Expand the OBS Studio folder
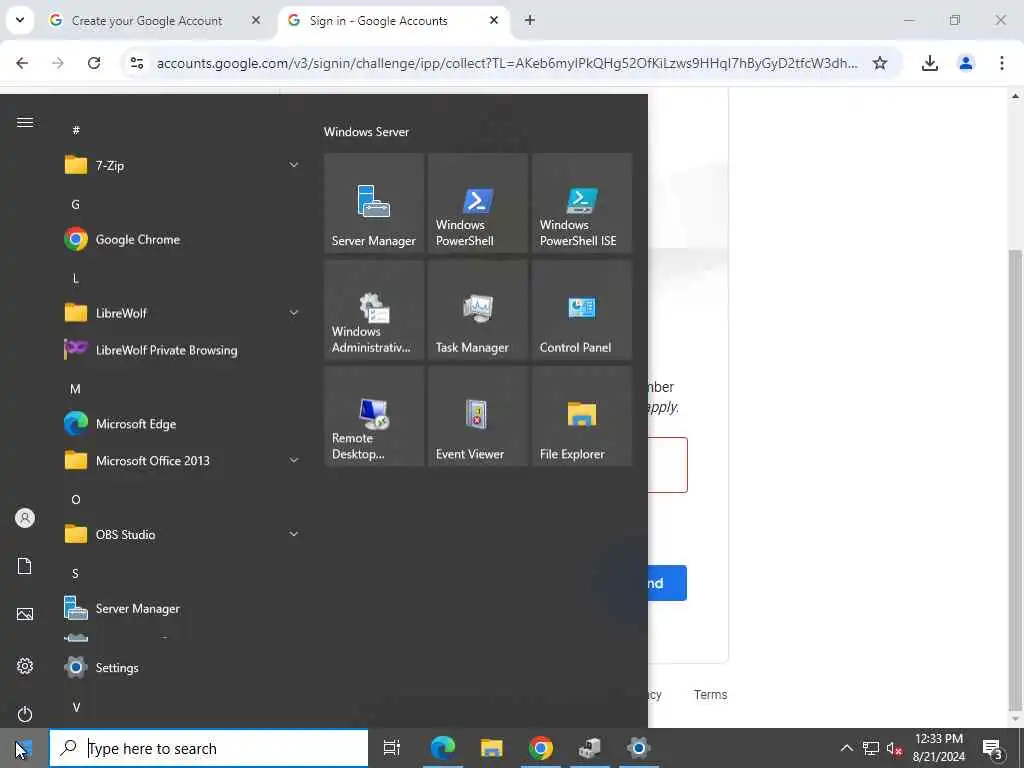This screenshot has width=1024, height=768. click(182, 534)
